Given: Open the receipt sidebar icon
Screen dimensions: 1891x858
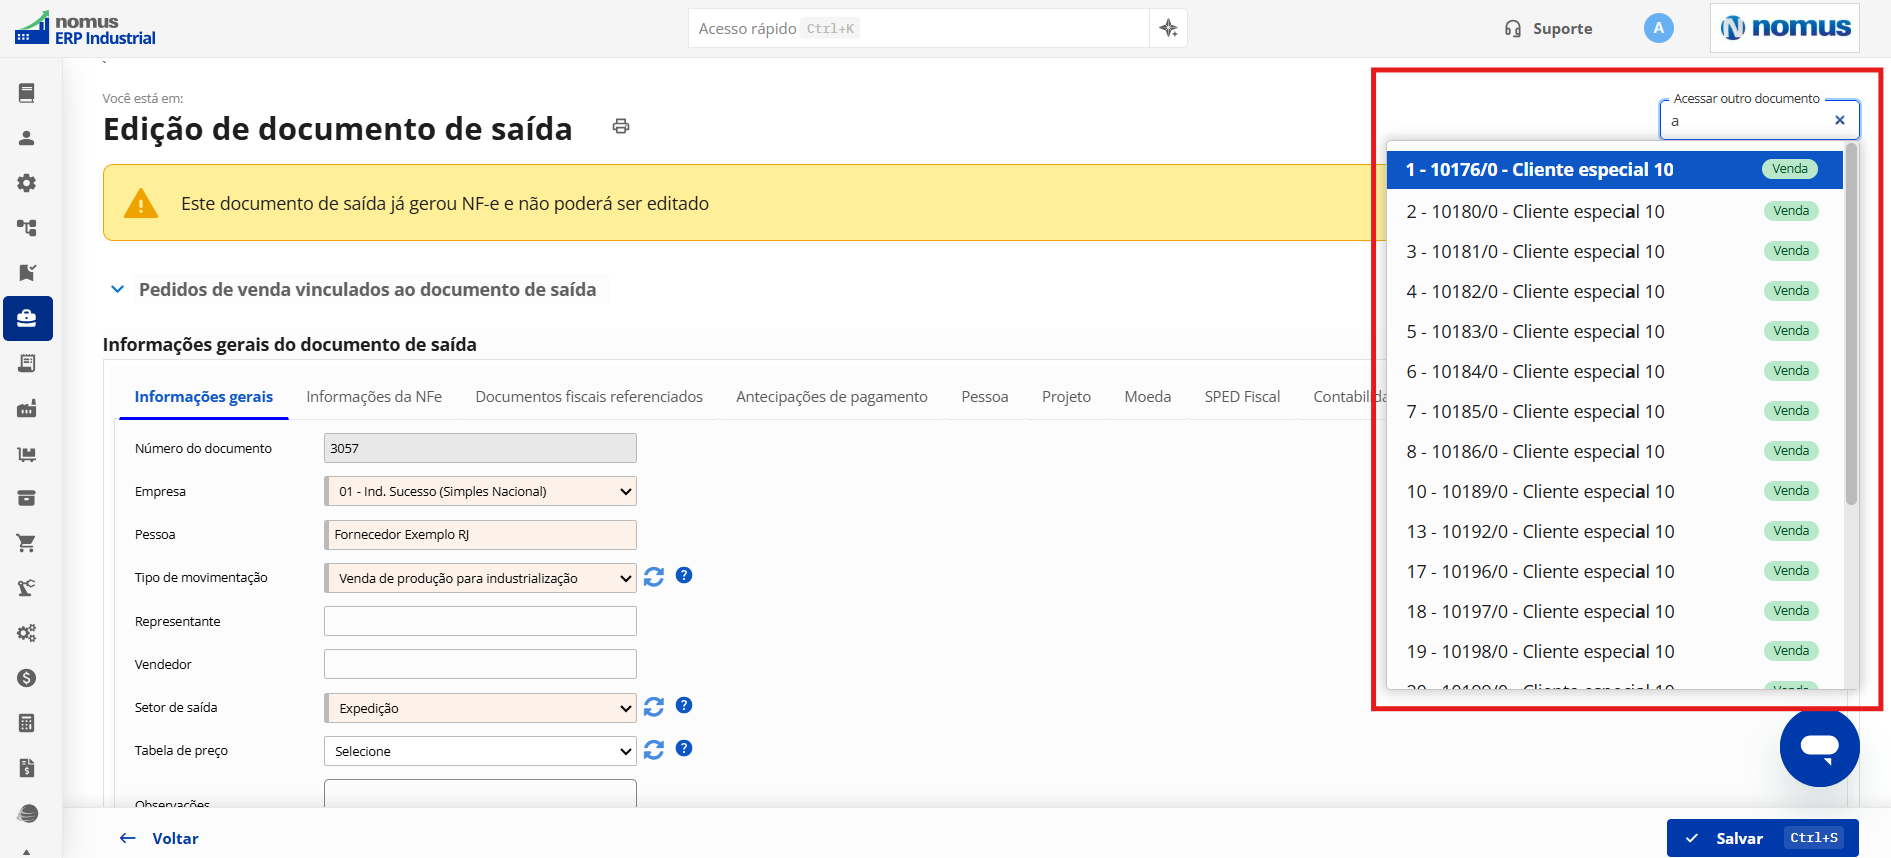Looking at the screenshot, I should click(27, 363).
